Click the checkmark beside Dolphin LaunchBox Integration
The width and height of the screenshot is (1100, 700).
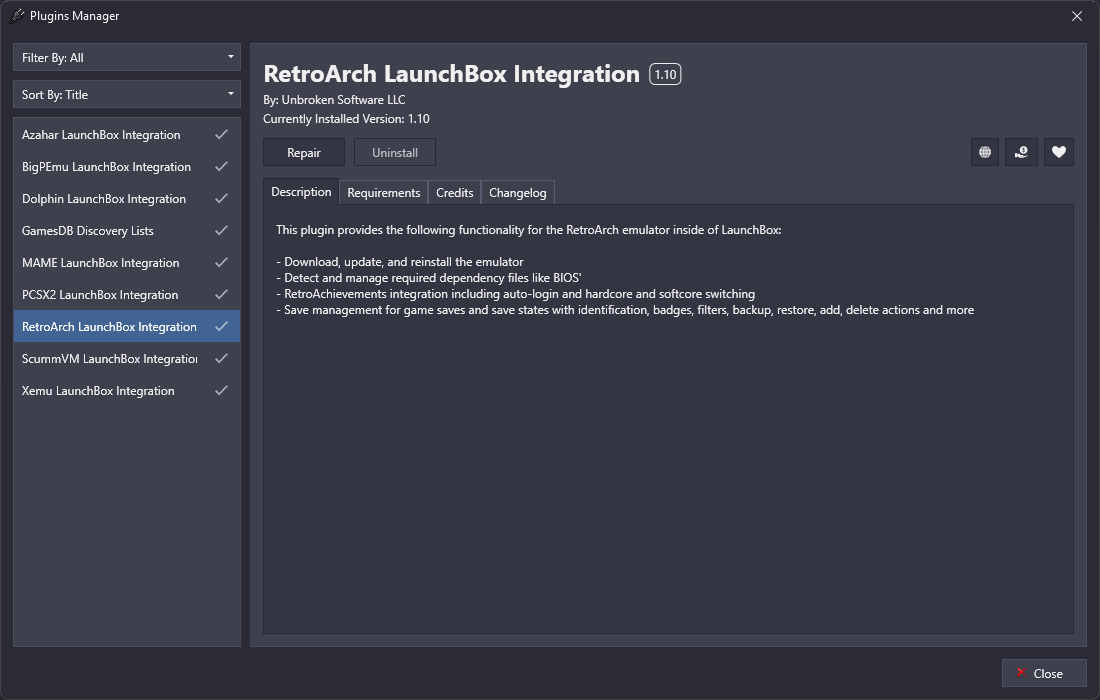(221, 198)
